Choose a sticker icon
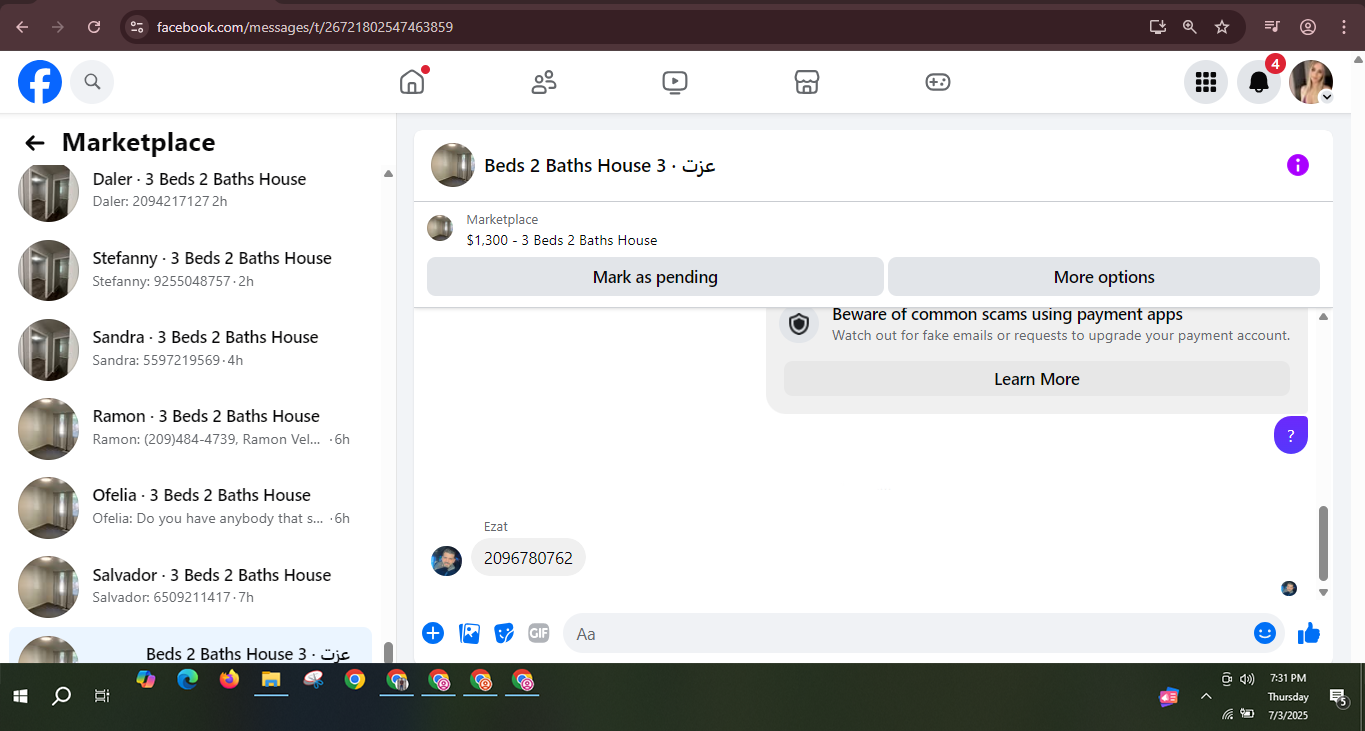The image size is (1365, 731). (x=504, y=633)
